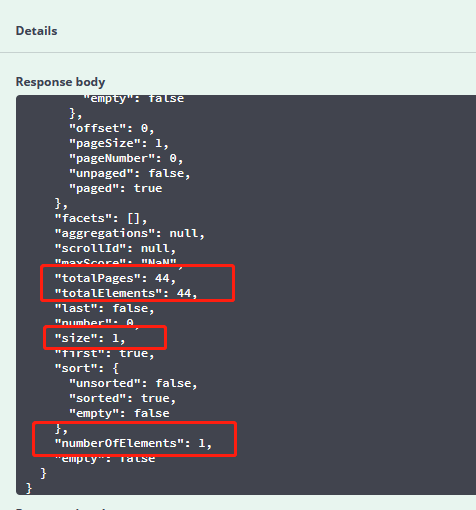
Task: Select the "pageNumber": 0 line
Action: 126,158
